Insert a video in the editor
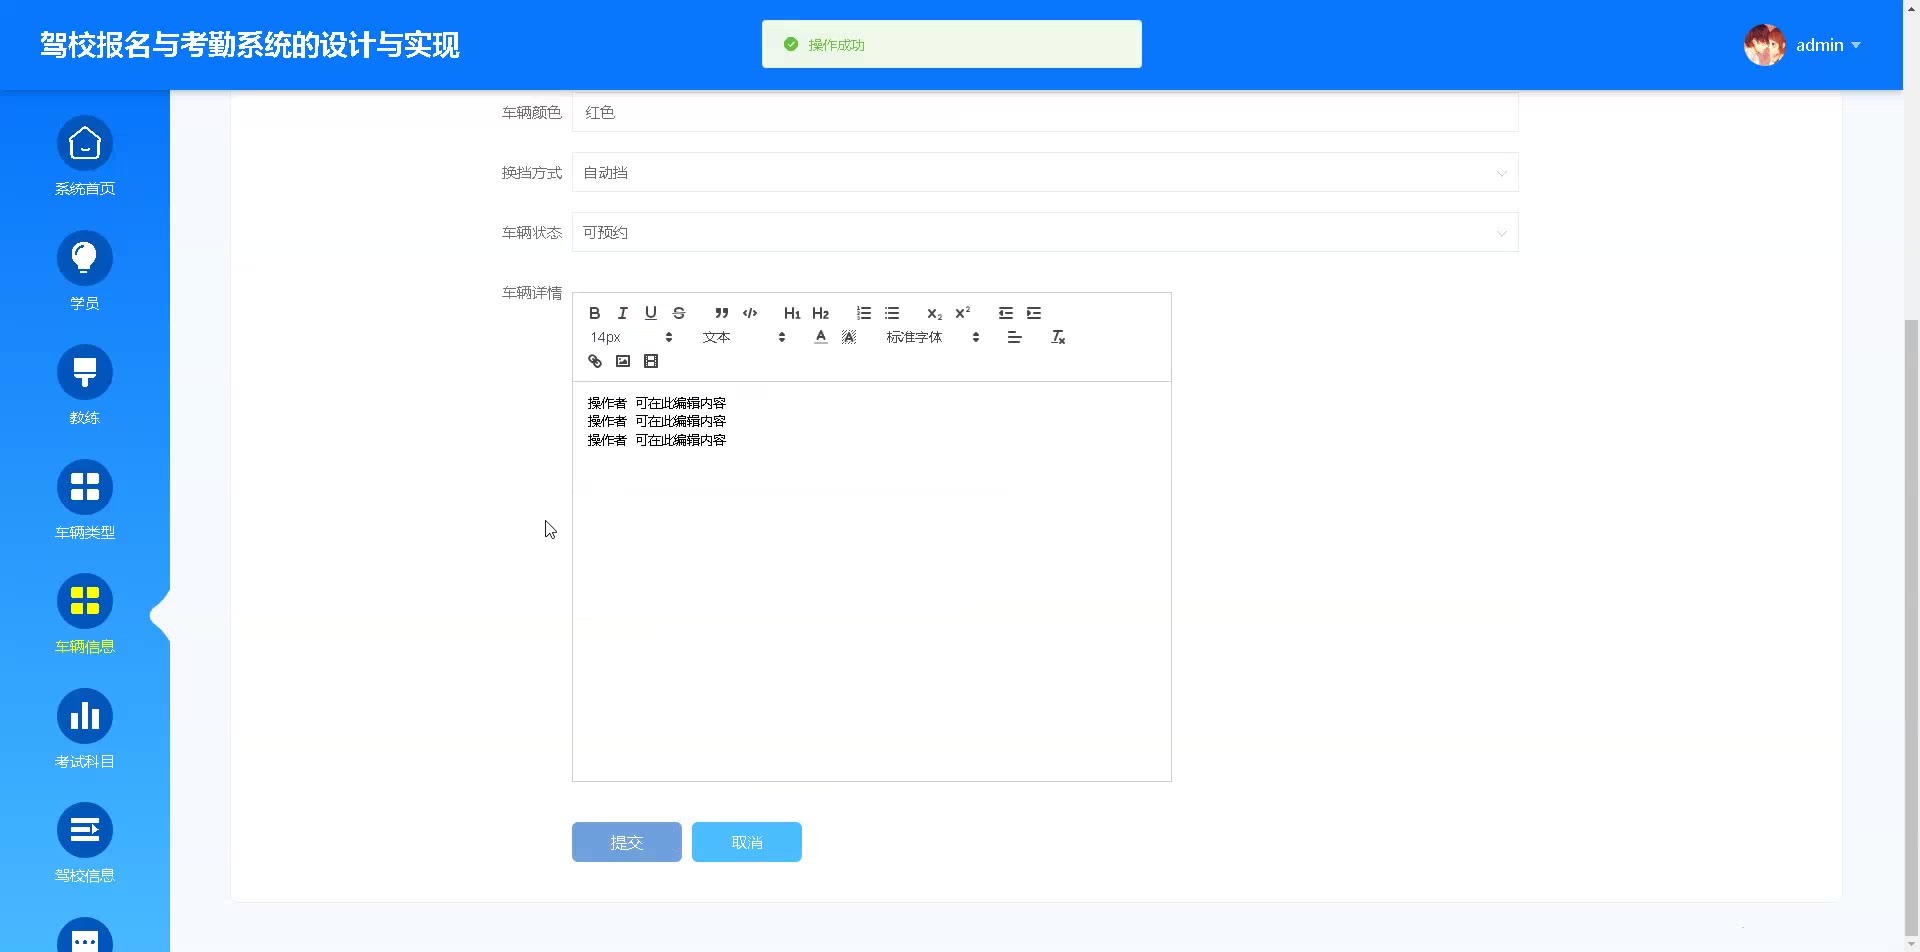The image size is (1920, 952). pyautogui.click(x=651, y=361)
